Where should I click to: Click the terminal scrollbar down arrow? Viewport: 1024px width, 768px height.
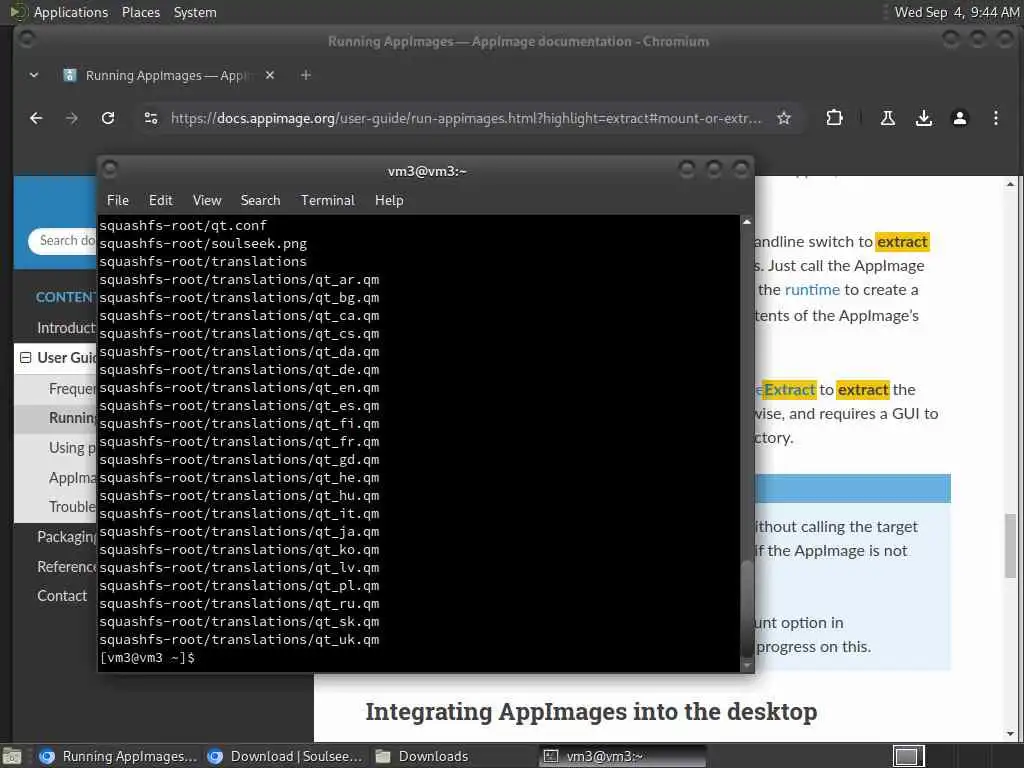(746, 666)
